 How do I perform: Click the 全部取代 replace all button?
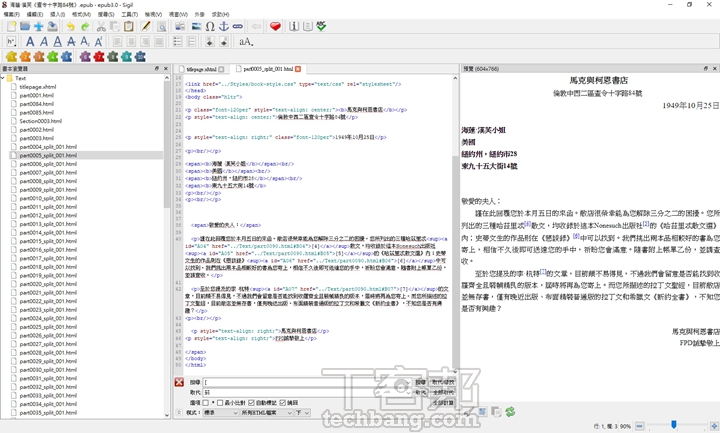coord(443,393)
